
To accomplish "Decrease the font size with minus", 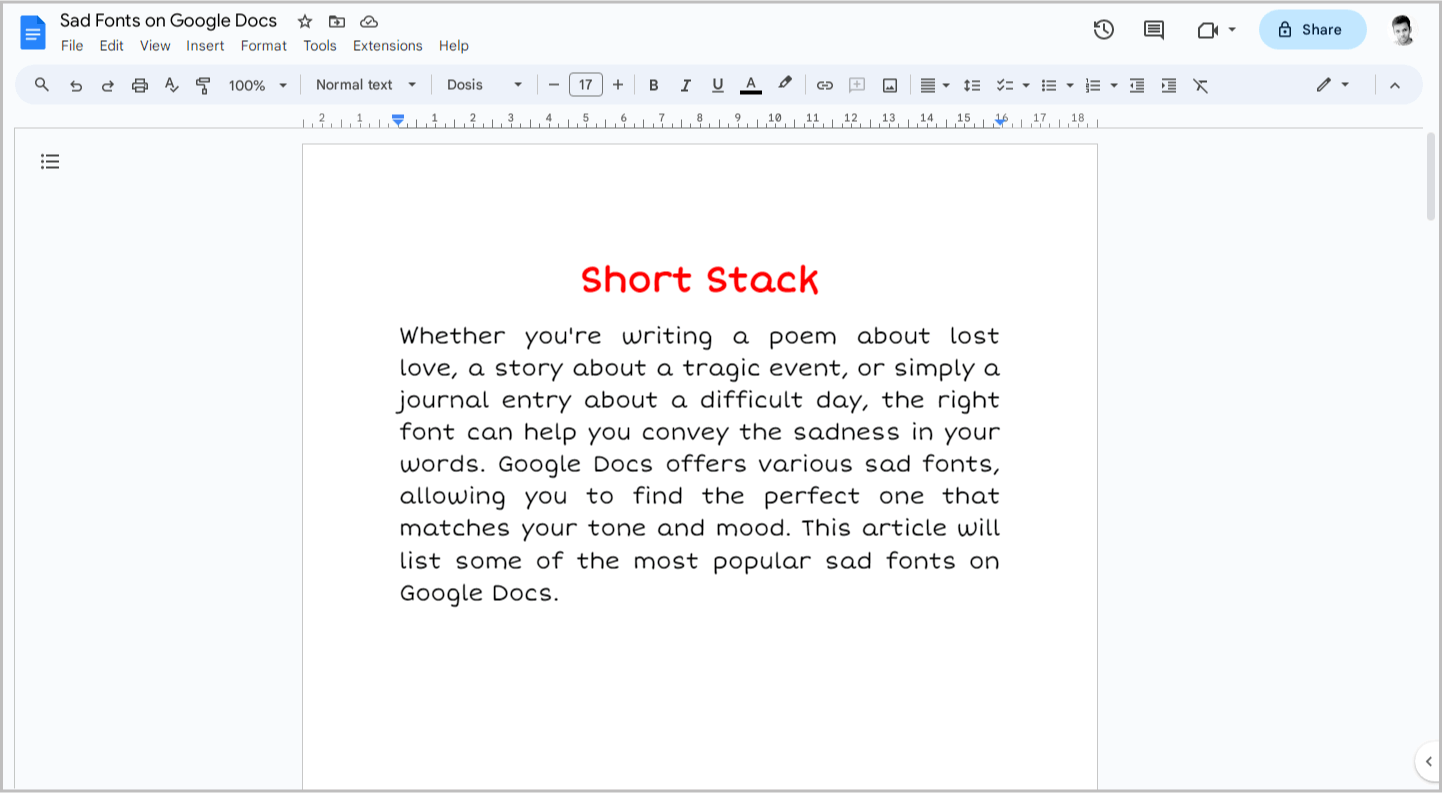I will pos(554,85).
